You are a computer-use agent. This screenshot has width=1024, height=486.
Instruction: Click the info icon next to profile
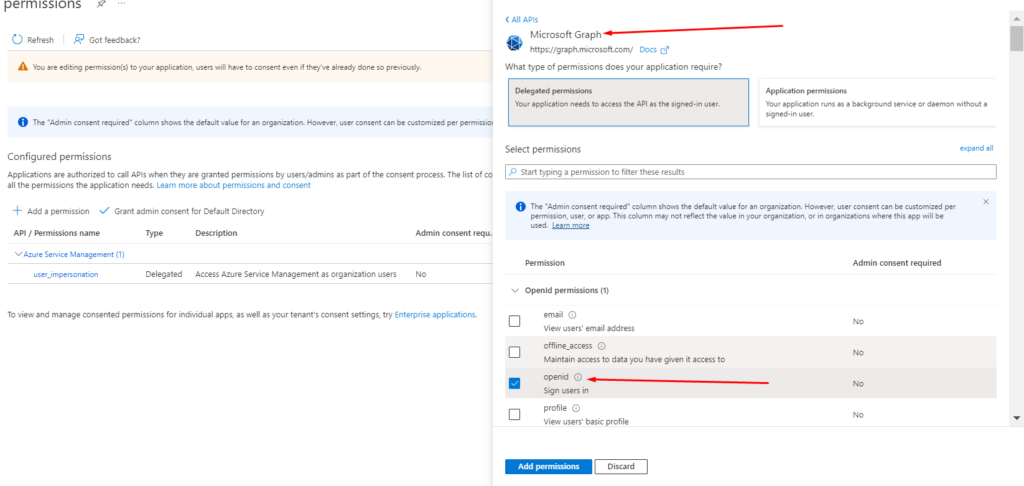tap(576, 408)
